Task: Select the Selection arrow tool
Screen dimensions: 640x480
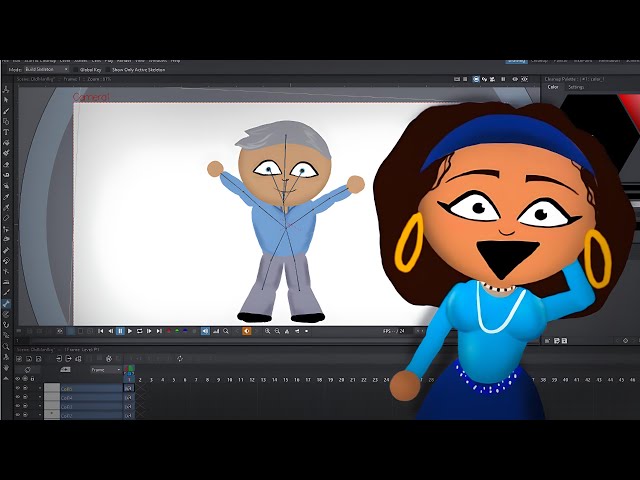Action: click(6, 100)
